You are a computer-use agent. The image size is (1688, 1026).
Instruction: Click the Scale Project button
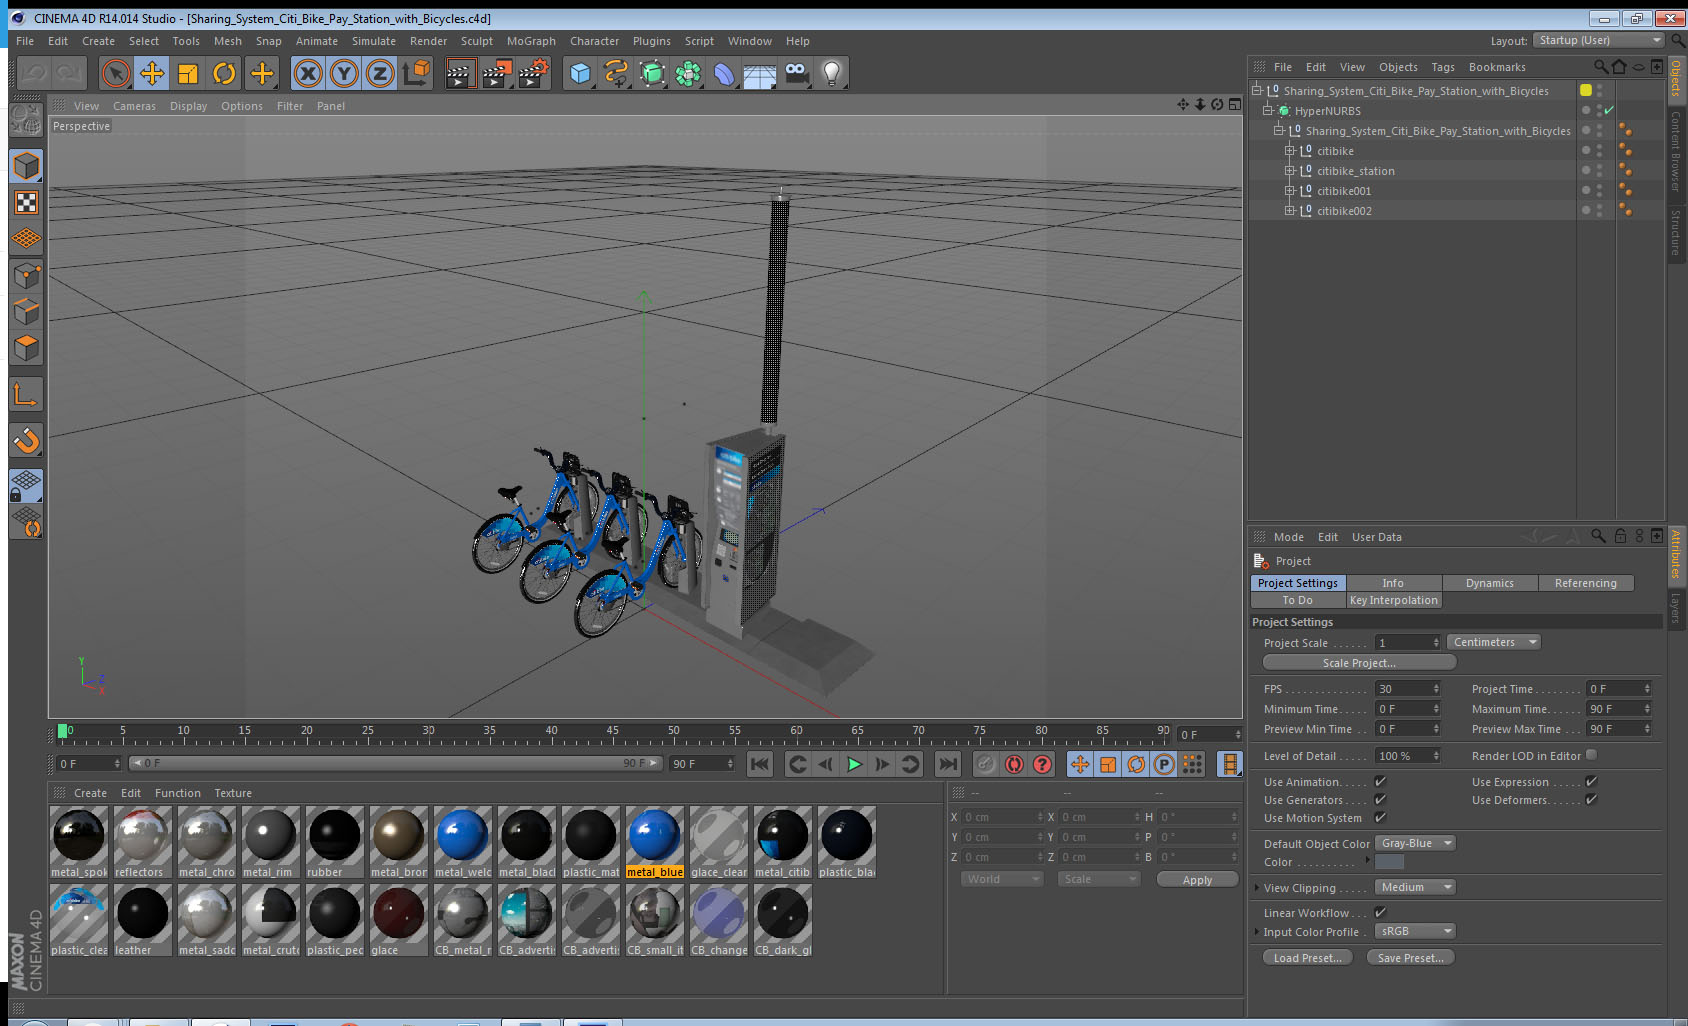pos(1359,662)
